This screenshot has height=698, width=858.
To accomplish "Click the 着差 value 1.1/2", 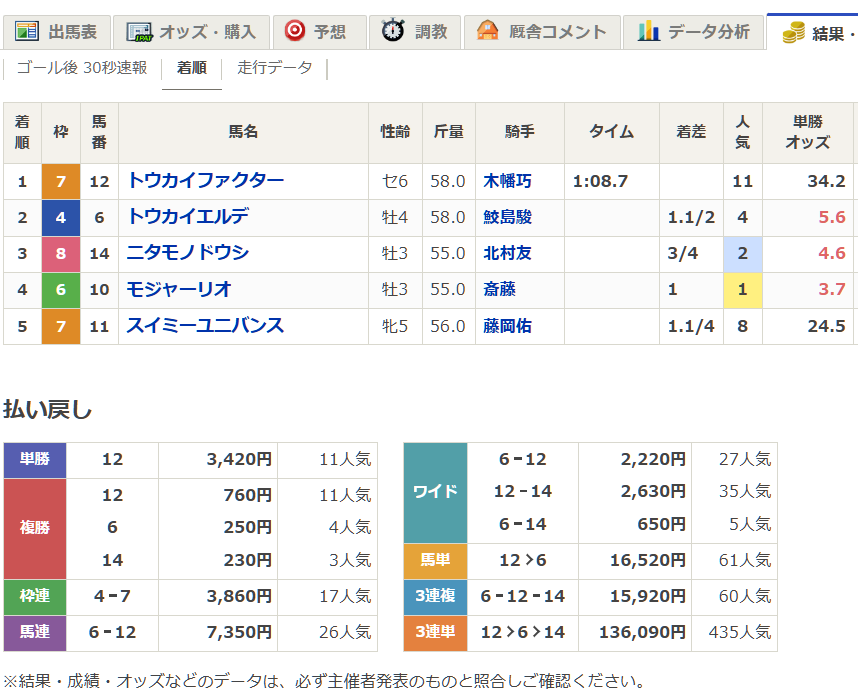I will point(691,217).
